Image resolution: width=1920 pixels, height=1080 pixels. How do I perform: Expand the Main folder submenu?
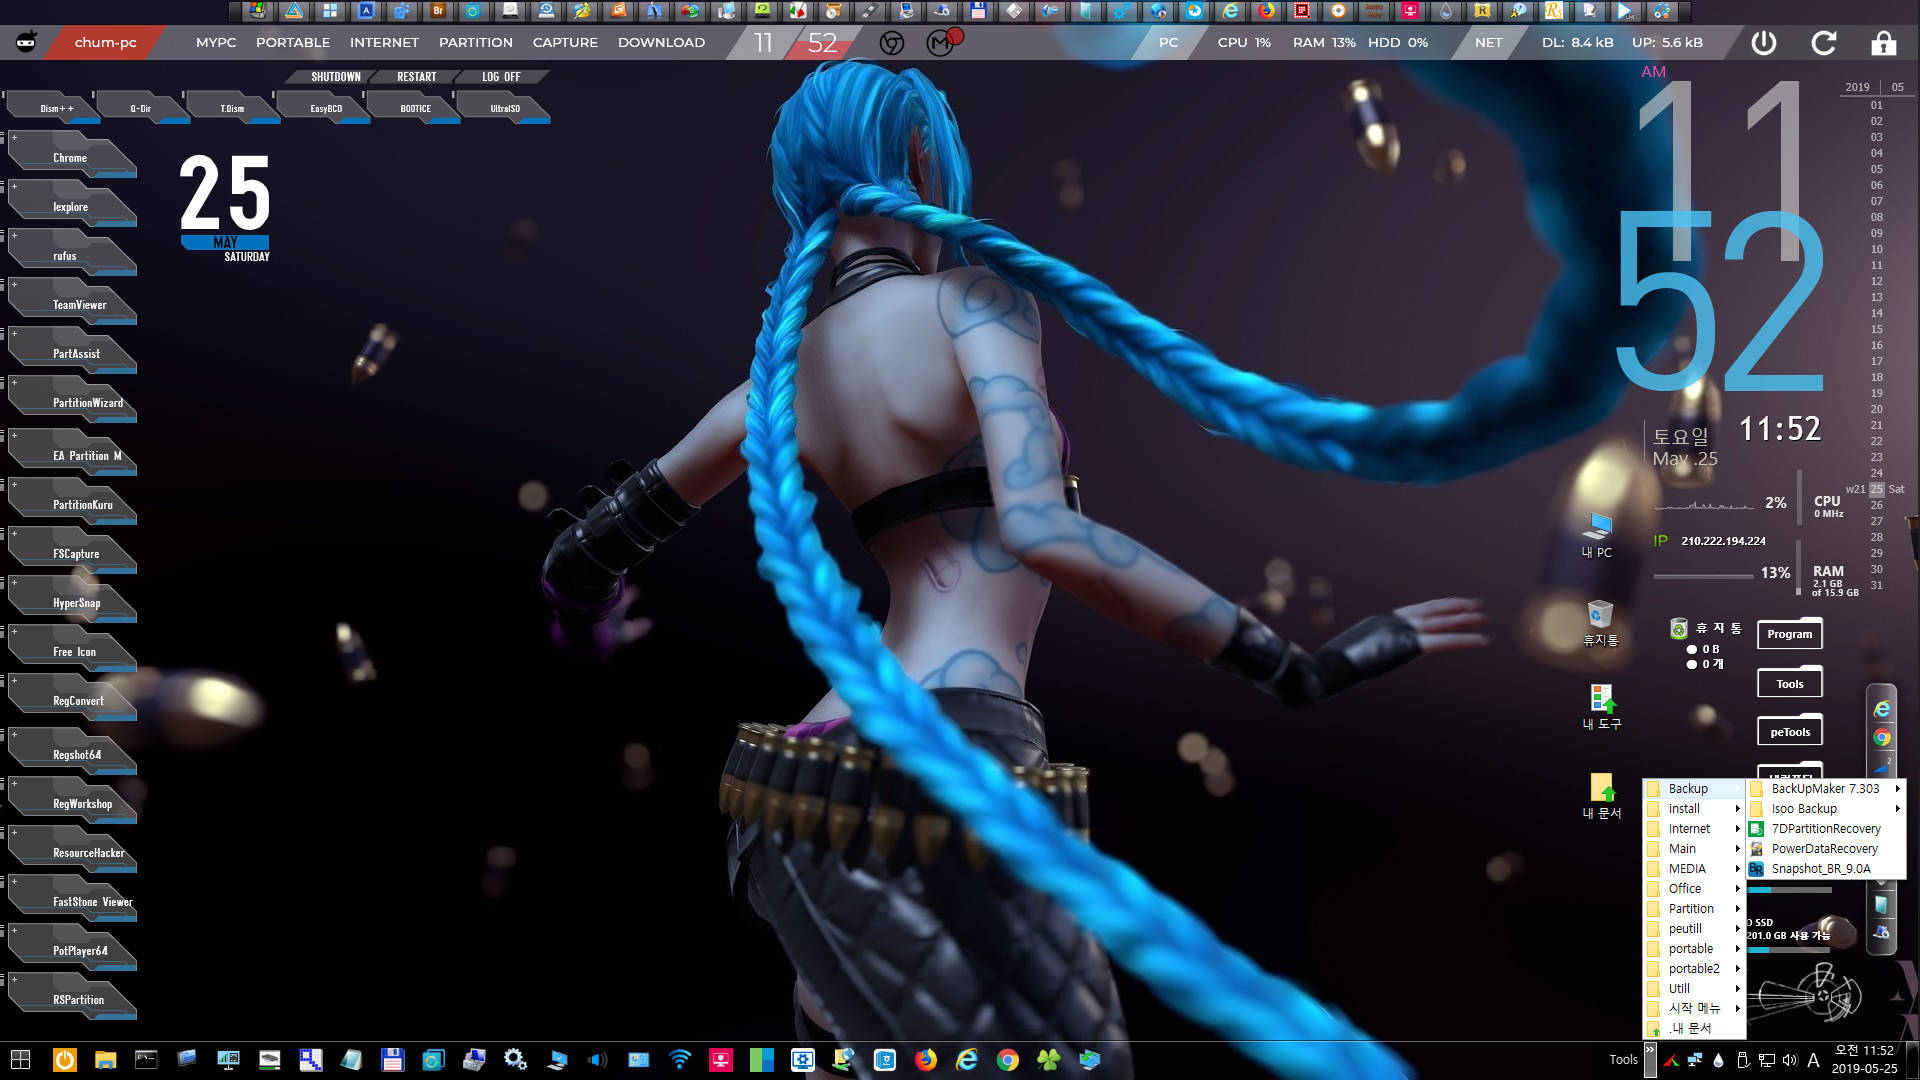point(1694,849)
